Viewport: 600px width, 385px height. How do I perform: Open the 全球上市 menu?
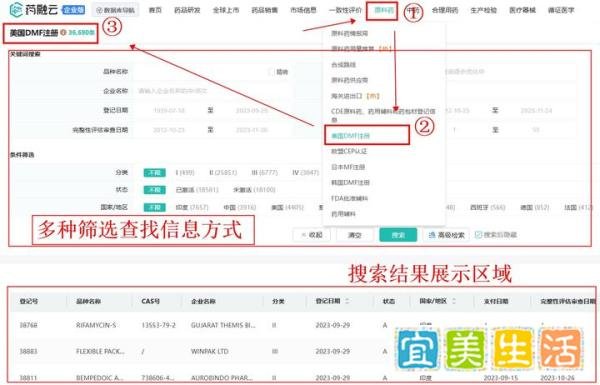pos(226,10)
